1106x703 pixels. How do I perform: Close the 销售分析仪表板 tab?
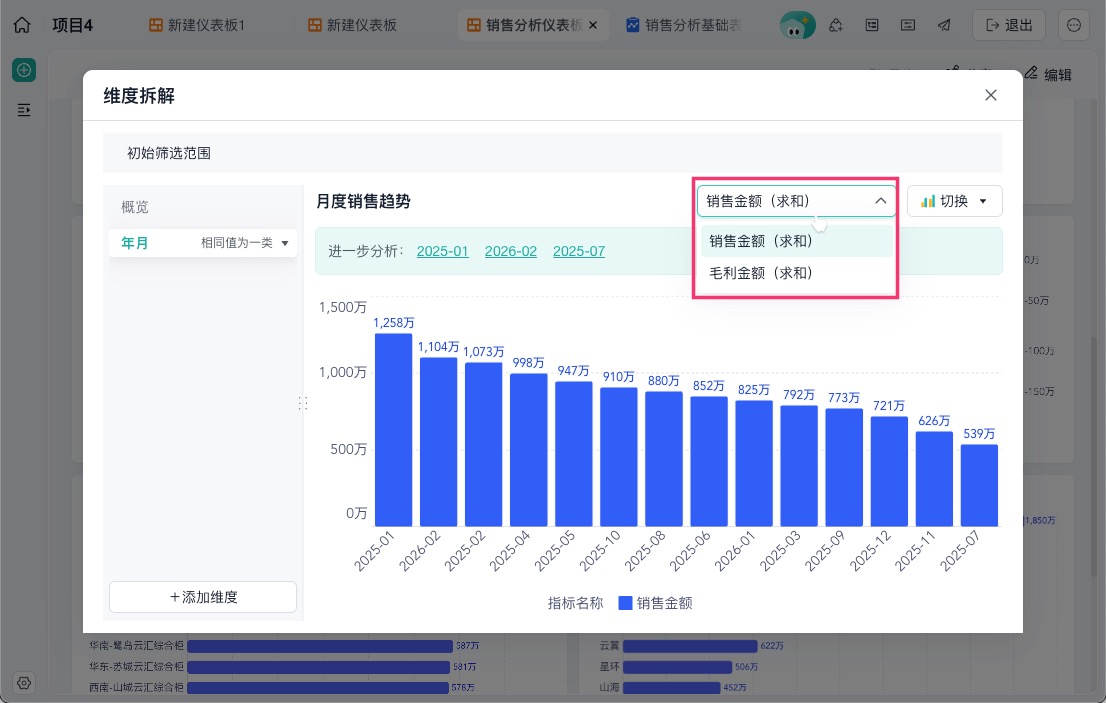[593, 25]
